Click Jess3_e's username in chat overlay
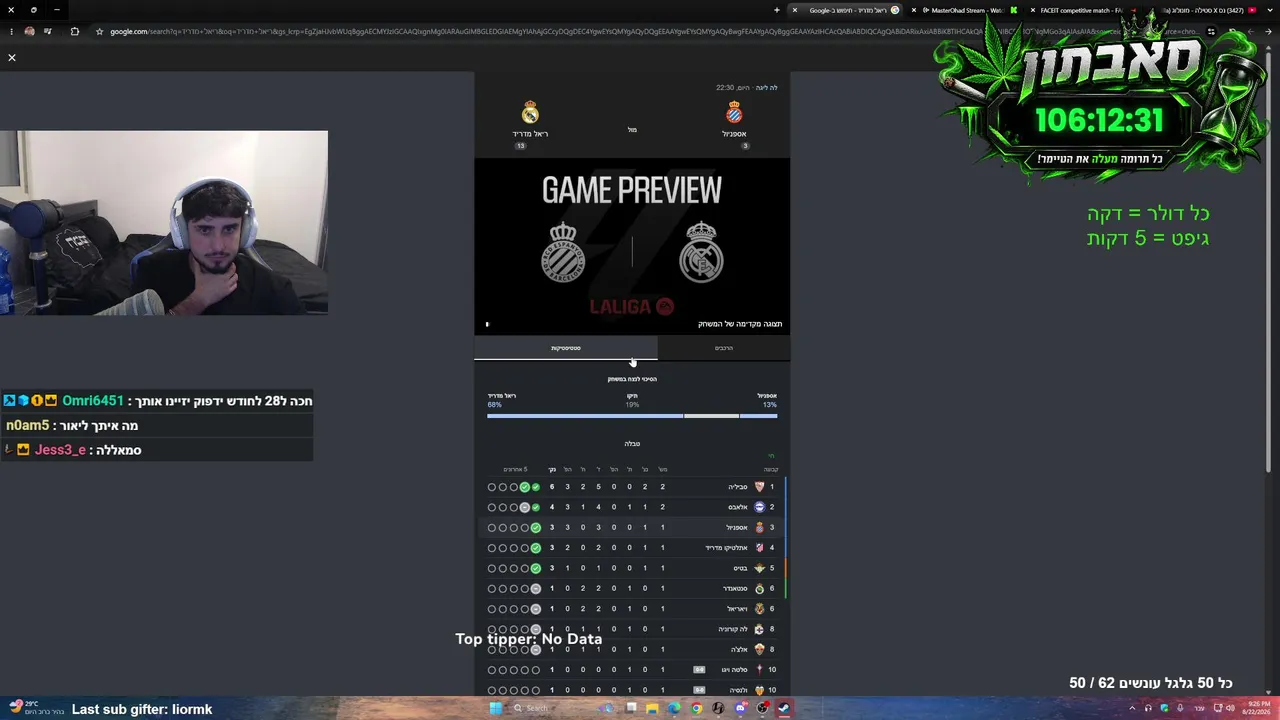The height and width of the screenshot is (720, 1280). pyautogui.click(x=60, y=450)
